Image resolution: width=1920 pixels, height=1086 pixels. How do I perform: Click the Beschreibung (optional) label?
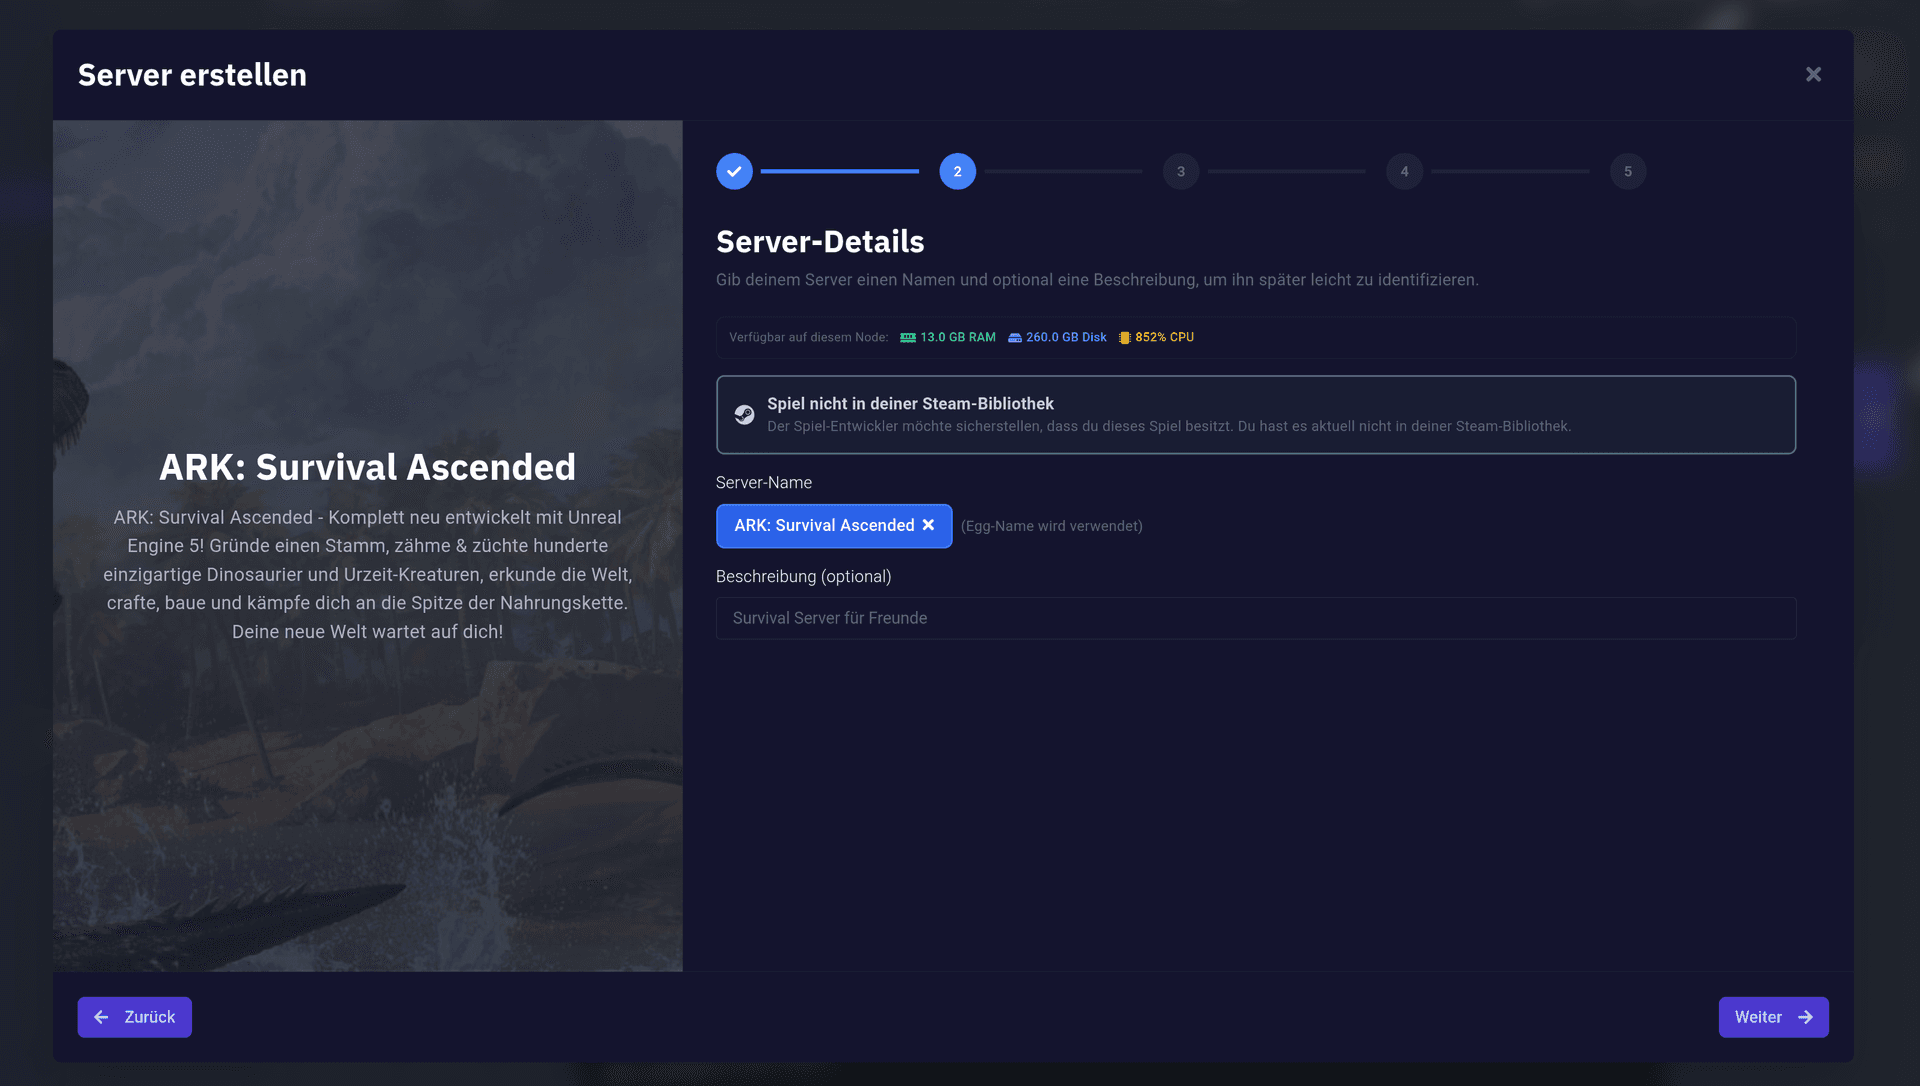tap(803, 576)
